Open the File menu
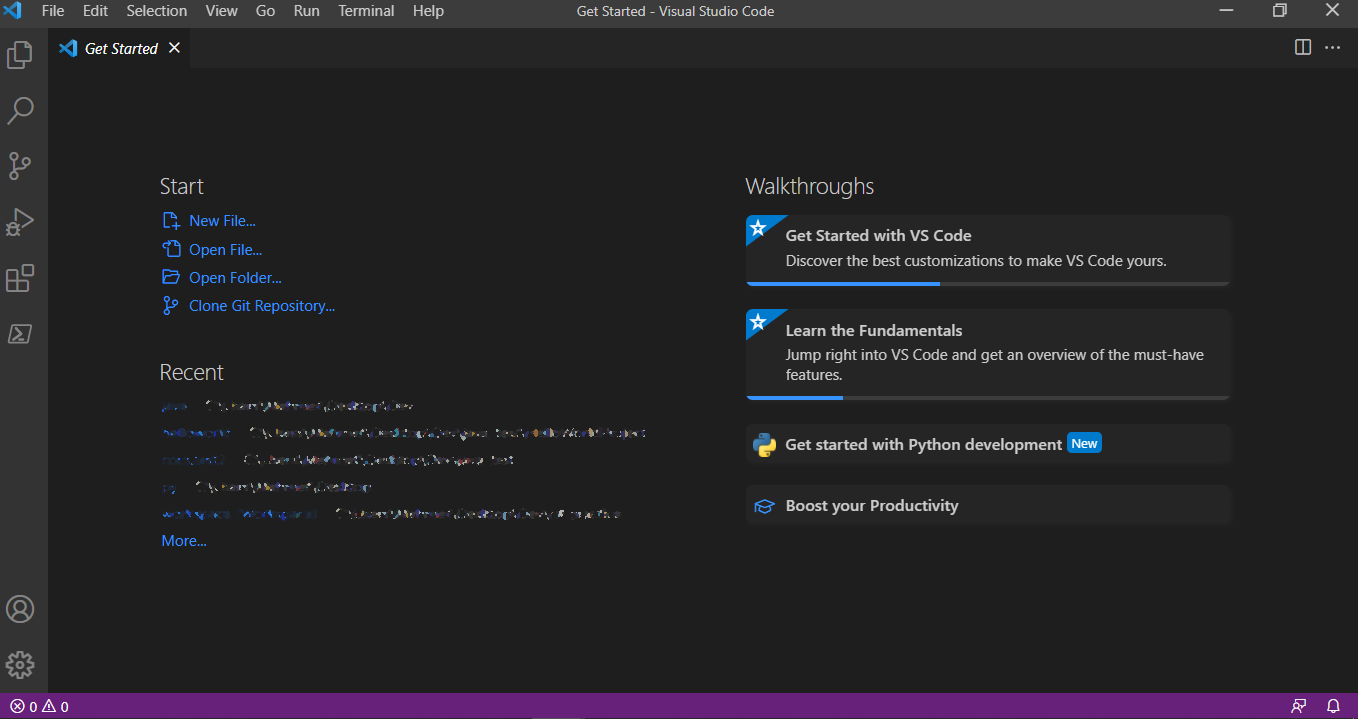1358x719 pixels. 53,11
